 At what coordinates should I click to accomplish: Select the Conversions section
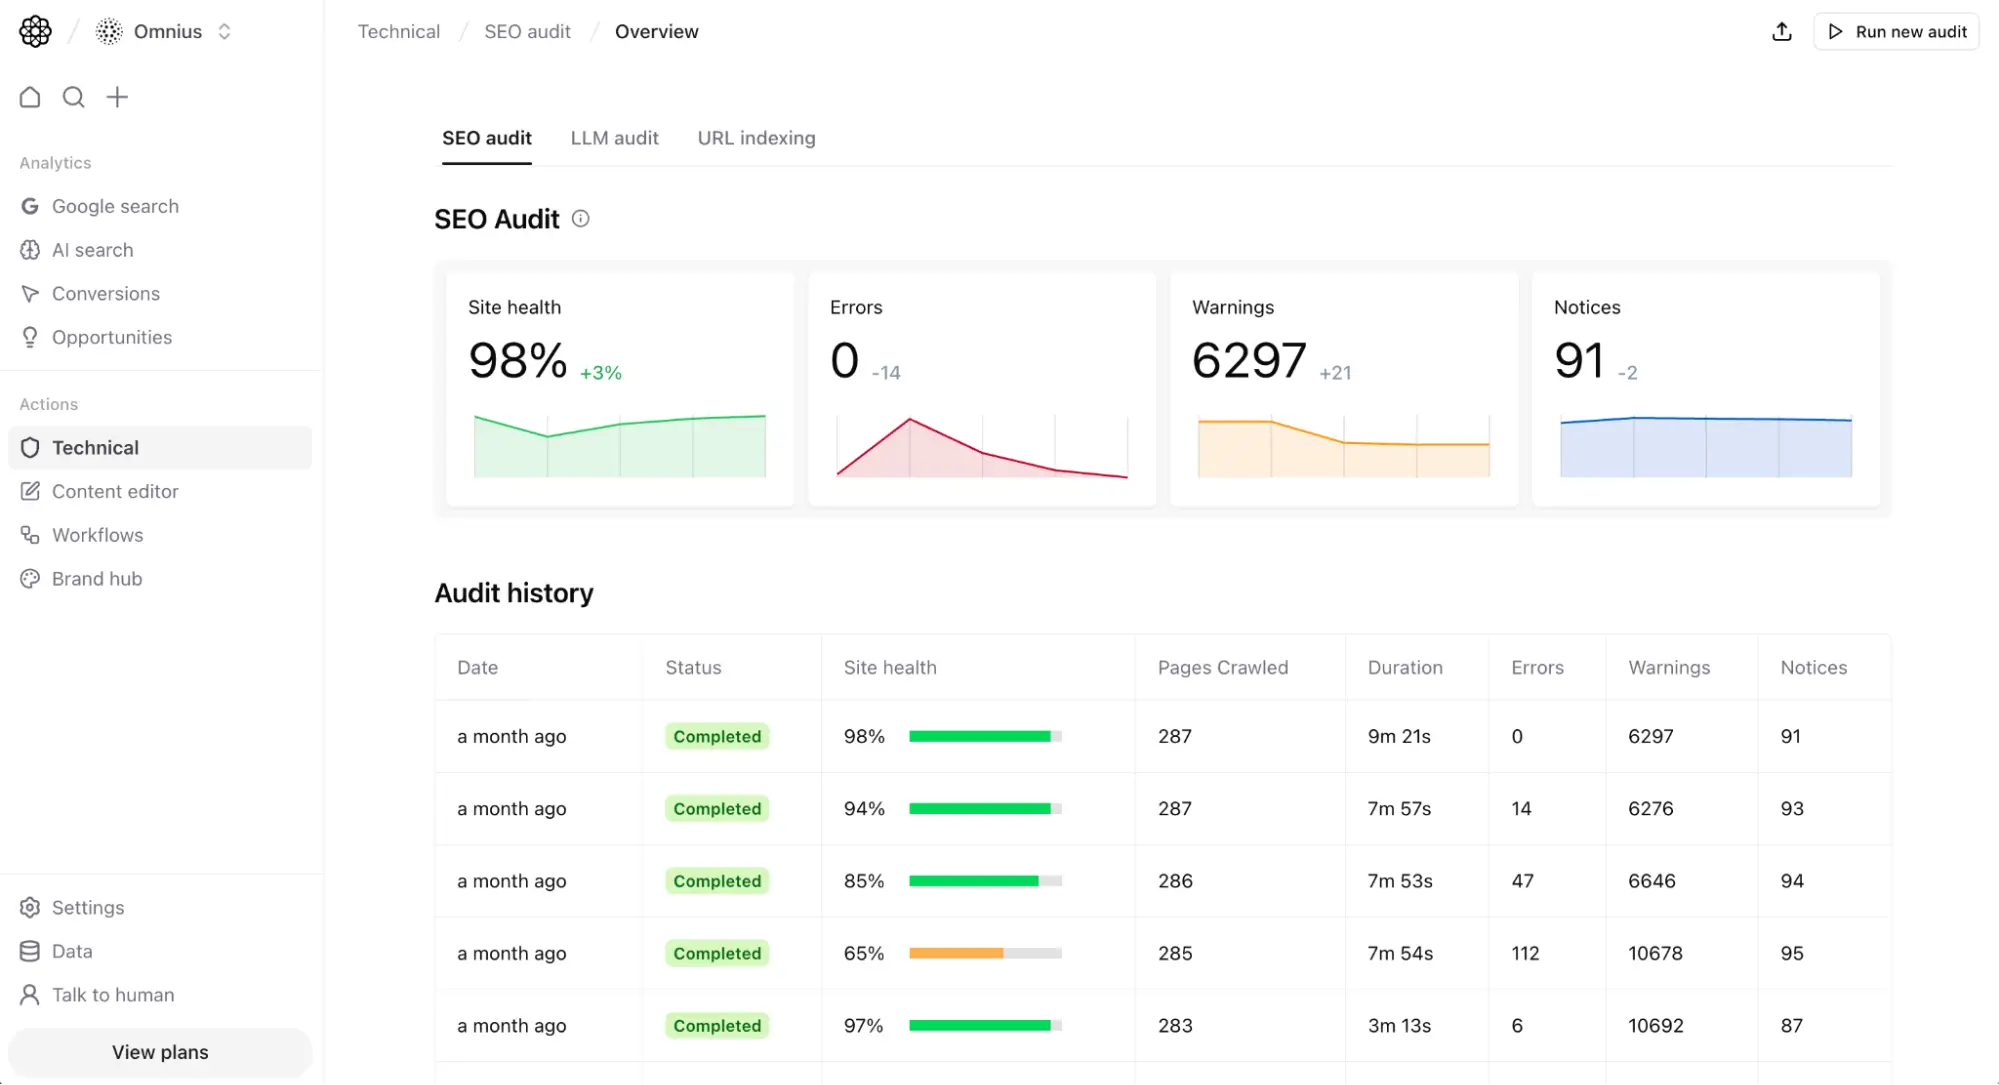click(106, 293)
